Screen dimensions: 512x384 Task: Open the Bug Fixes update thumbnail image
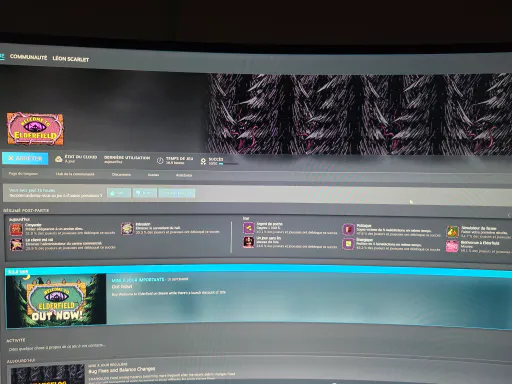tap(47, 374)
